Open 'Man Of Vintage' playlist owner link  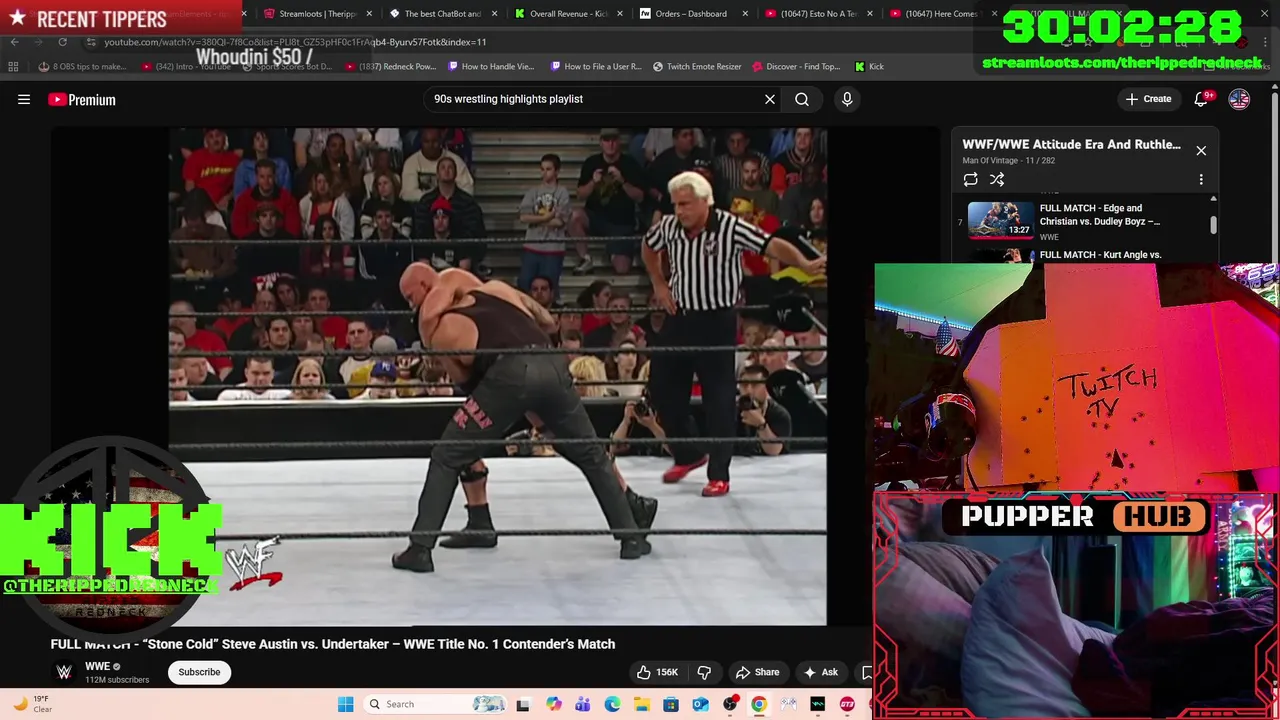990,160
